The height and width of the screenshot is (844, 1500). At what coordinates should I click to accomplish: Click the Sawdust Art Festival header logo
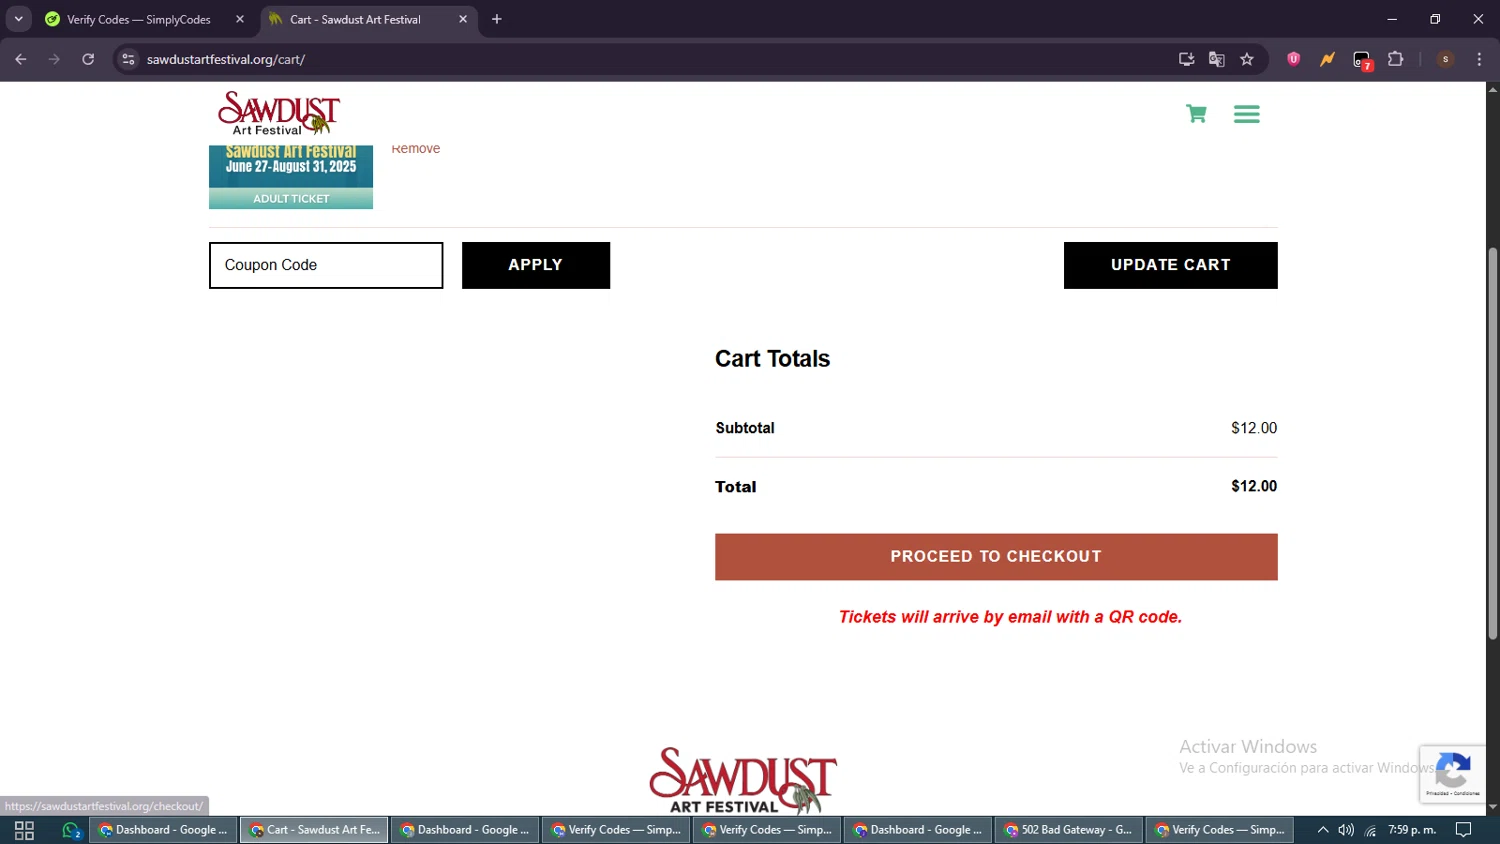click(x=279, y=113)
